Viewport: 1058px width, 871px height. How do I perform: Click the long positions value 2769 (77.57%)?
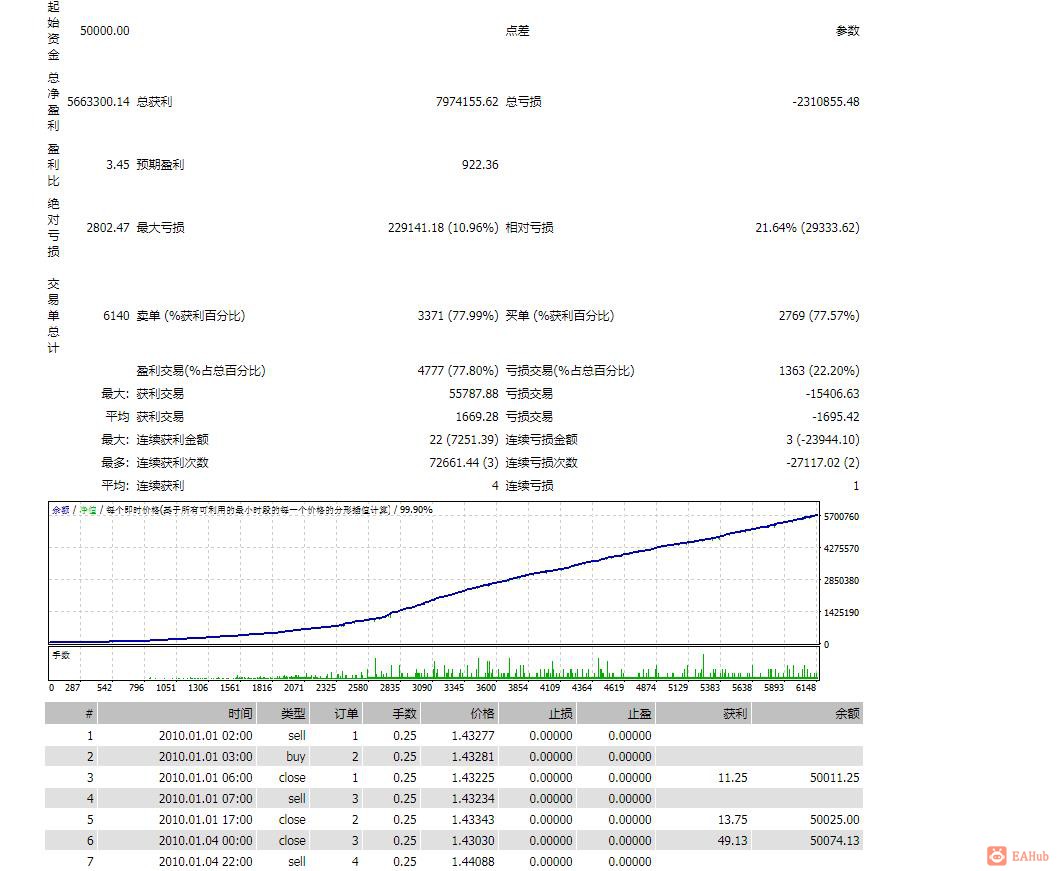pos(819,316)
